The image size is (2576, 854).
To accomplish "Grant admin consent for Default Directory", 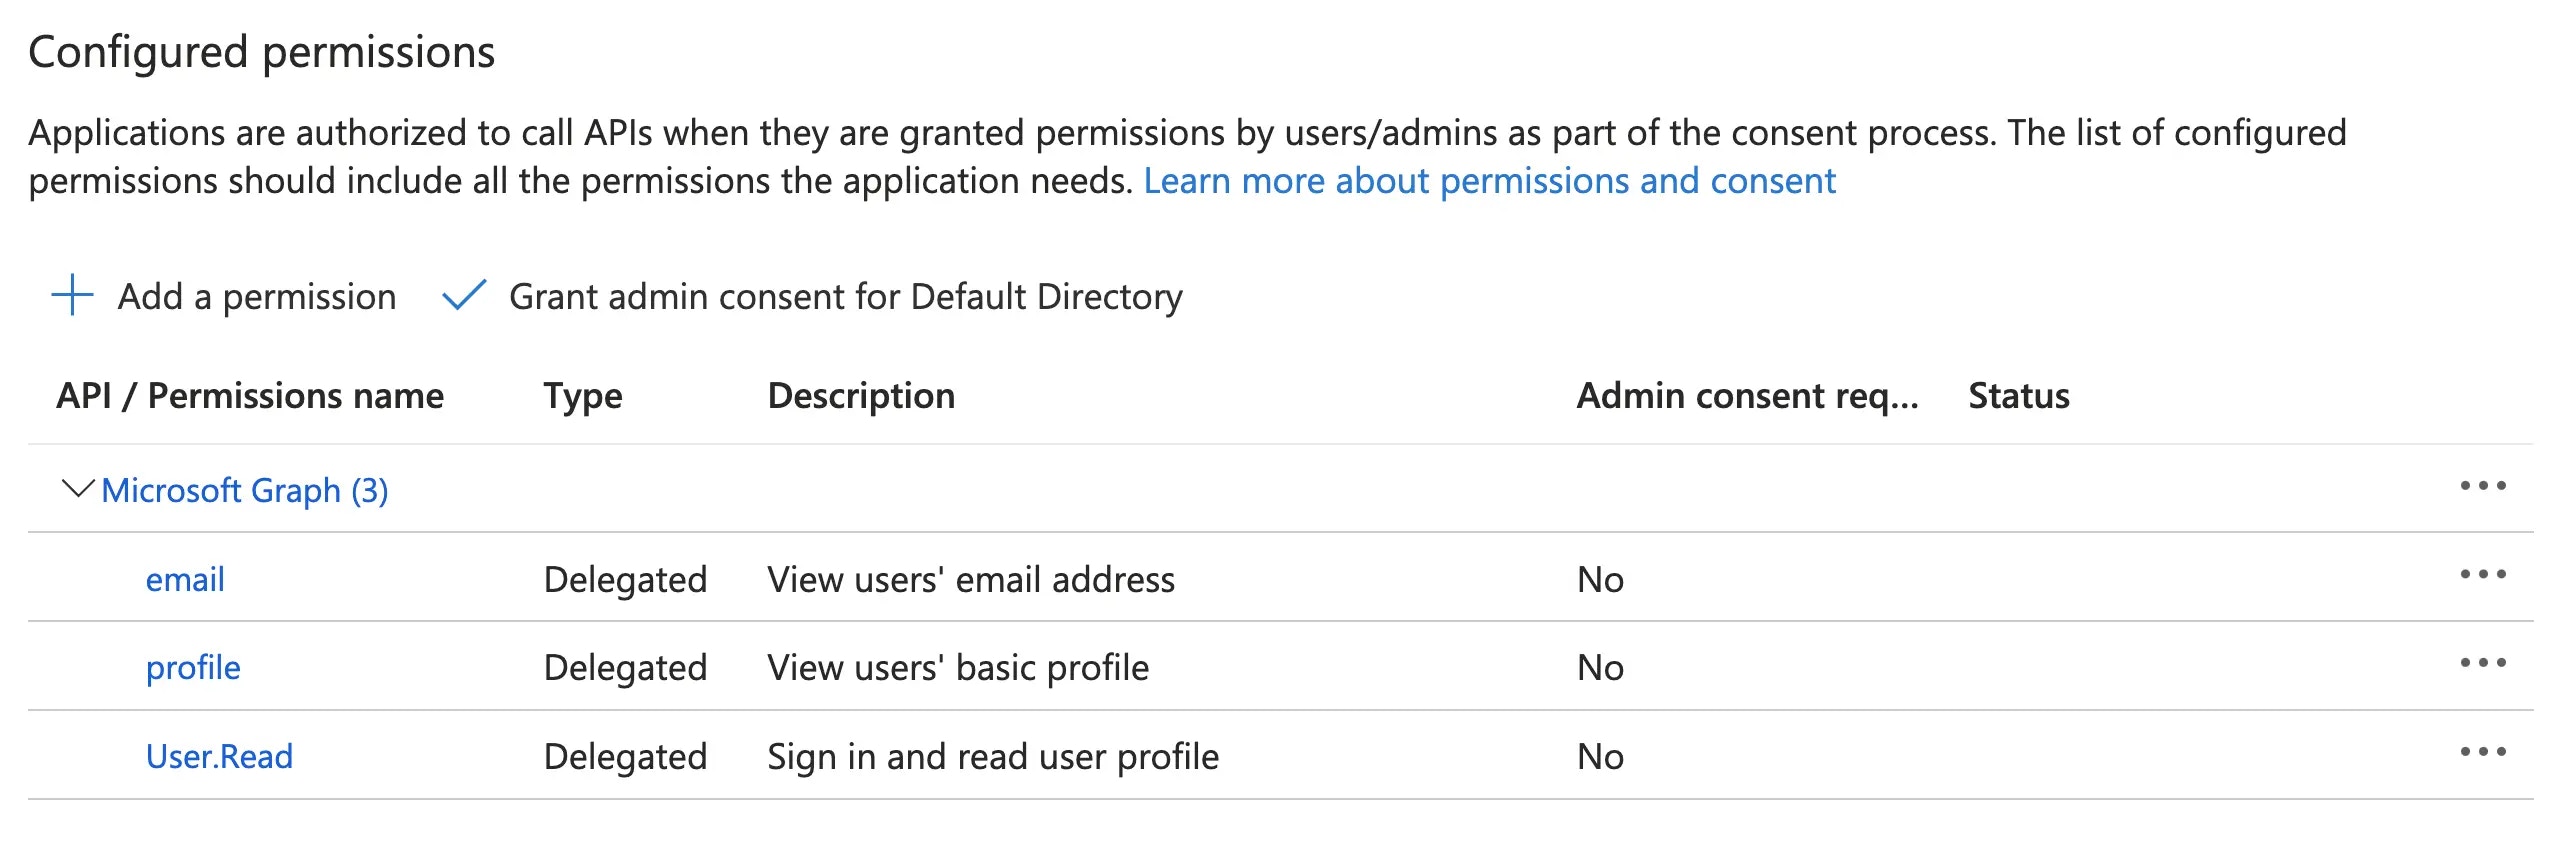I will pyautogui.click(x=845, y=297).
